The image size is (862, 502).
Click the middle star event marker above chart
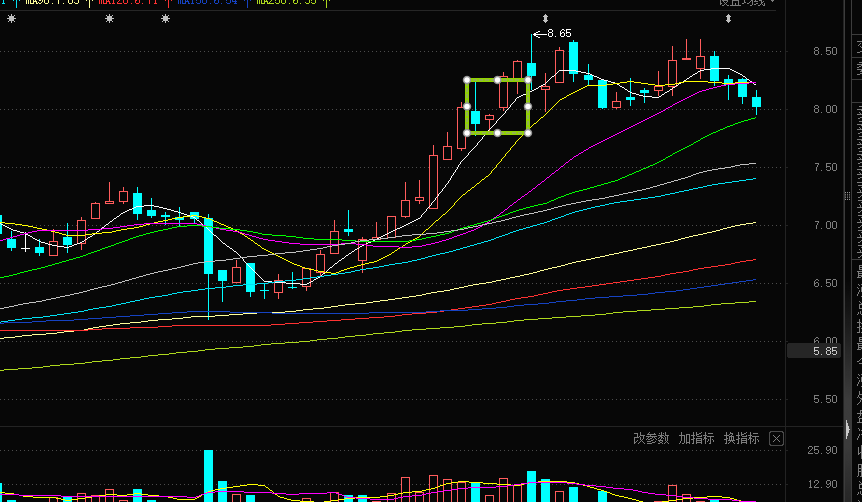tap(109, 19)
